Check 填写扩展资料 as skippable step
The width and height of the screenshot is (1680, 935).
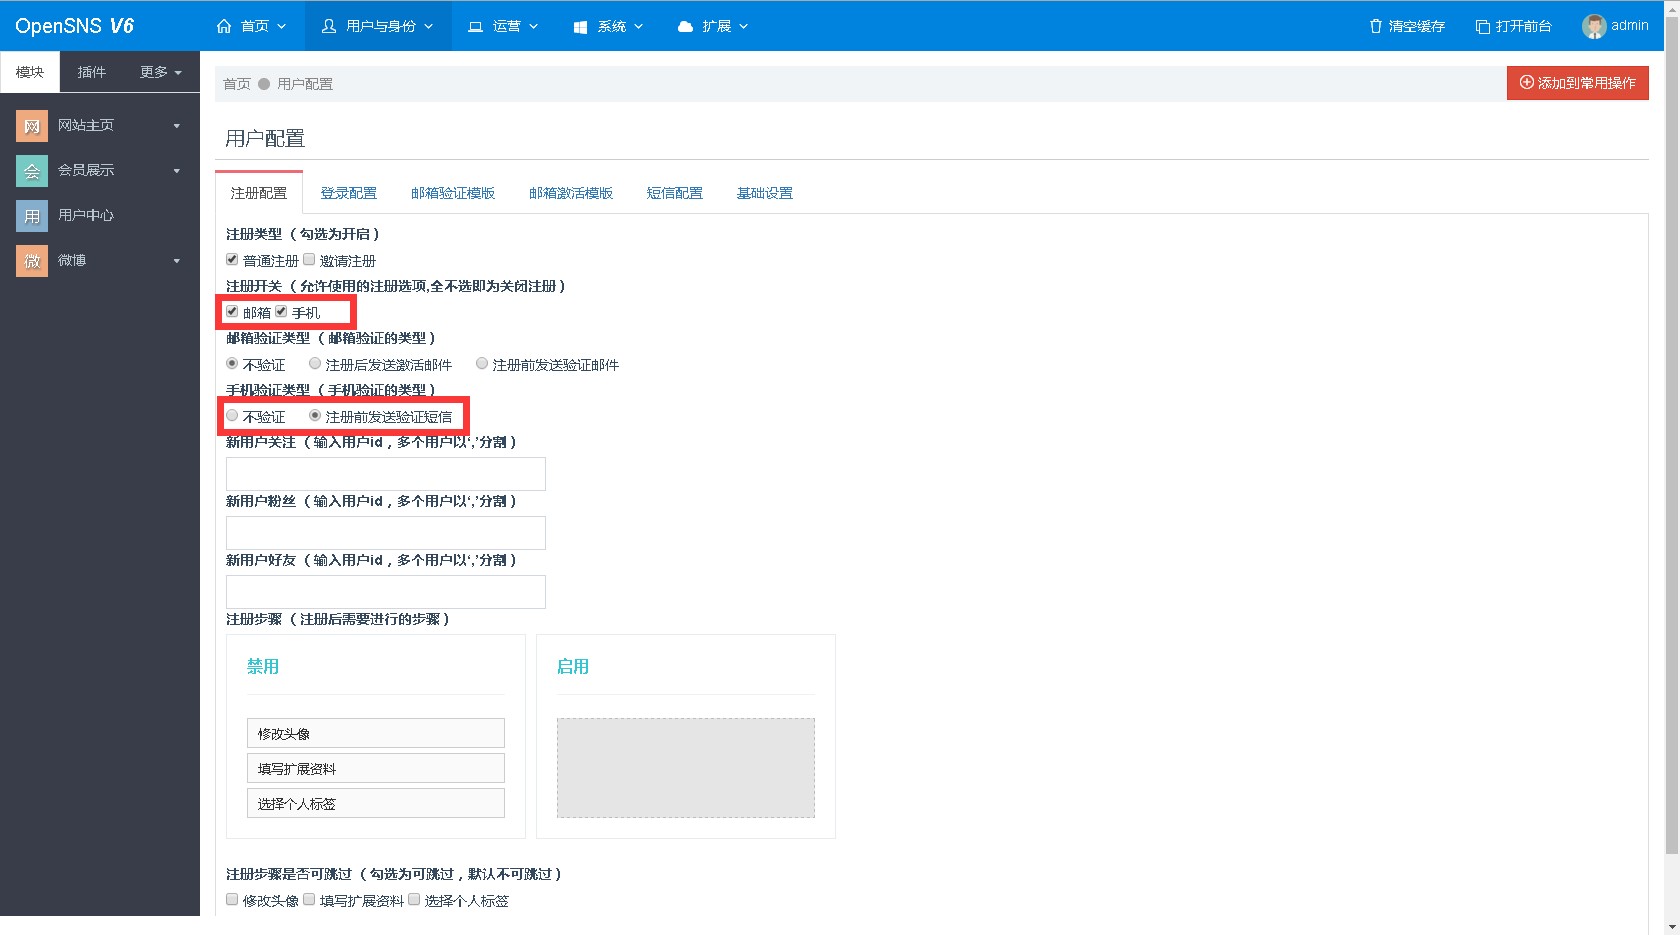[309, 899]
